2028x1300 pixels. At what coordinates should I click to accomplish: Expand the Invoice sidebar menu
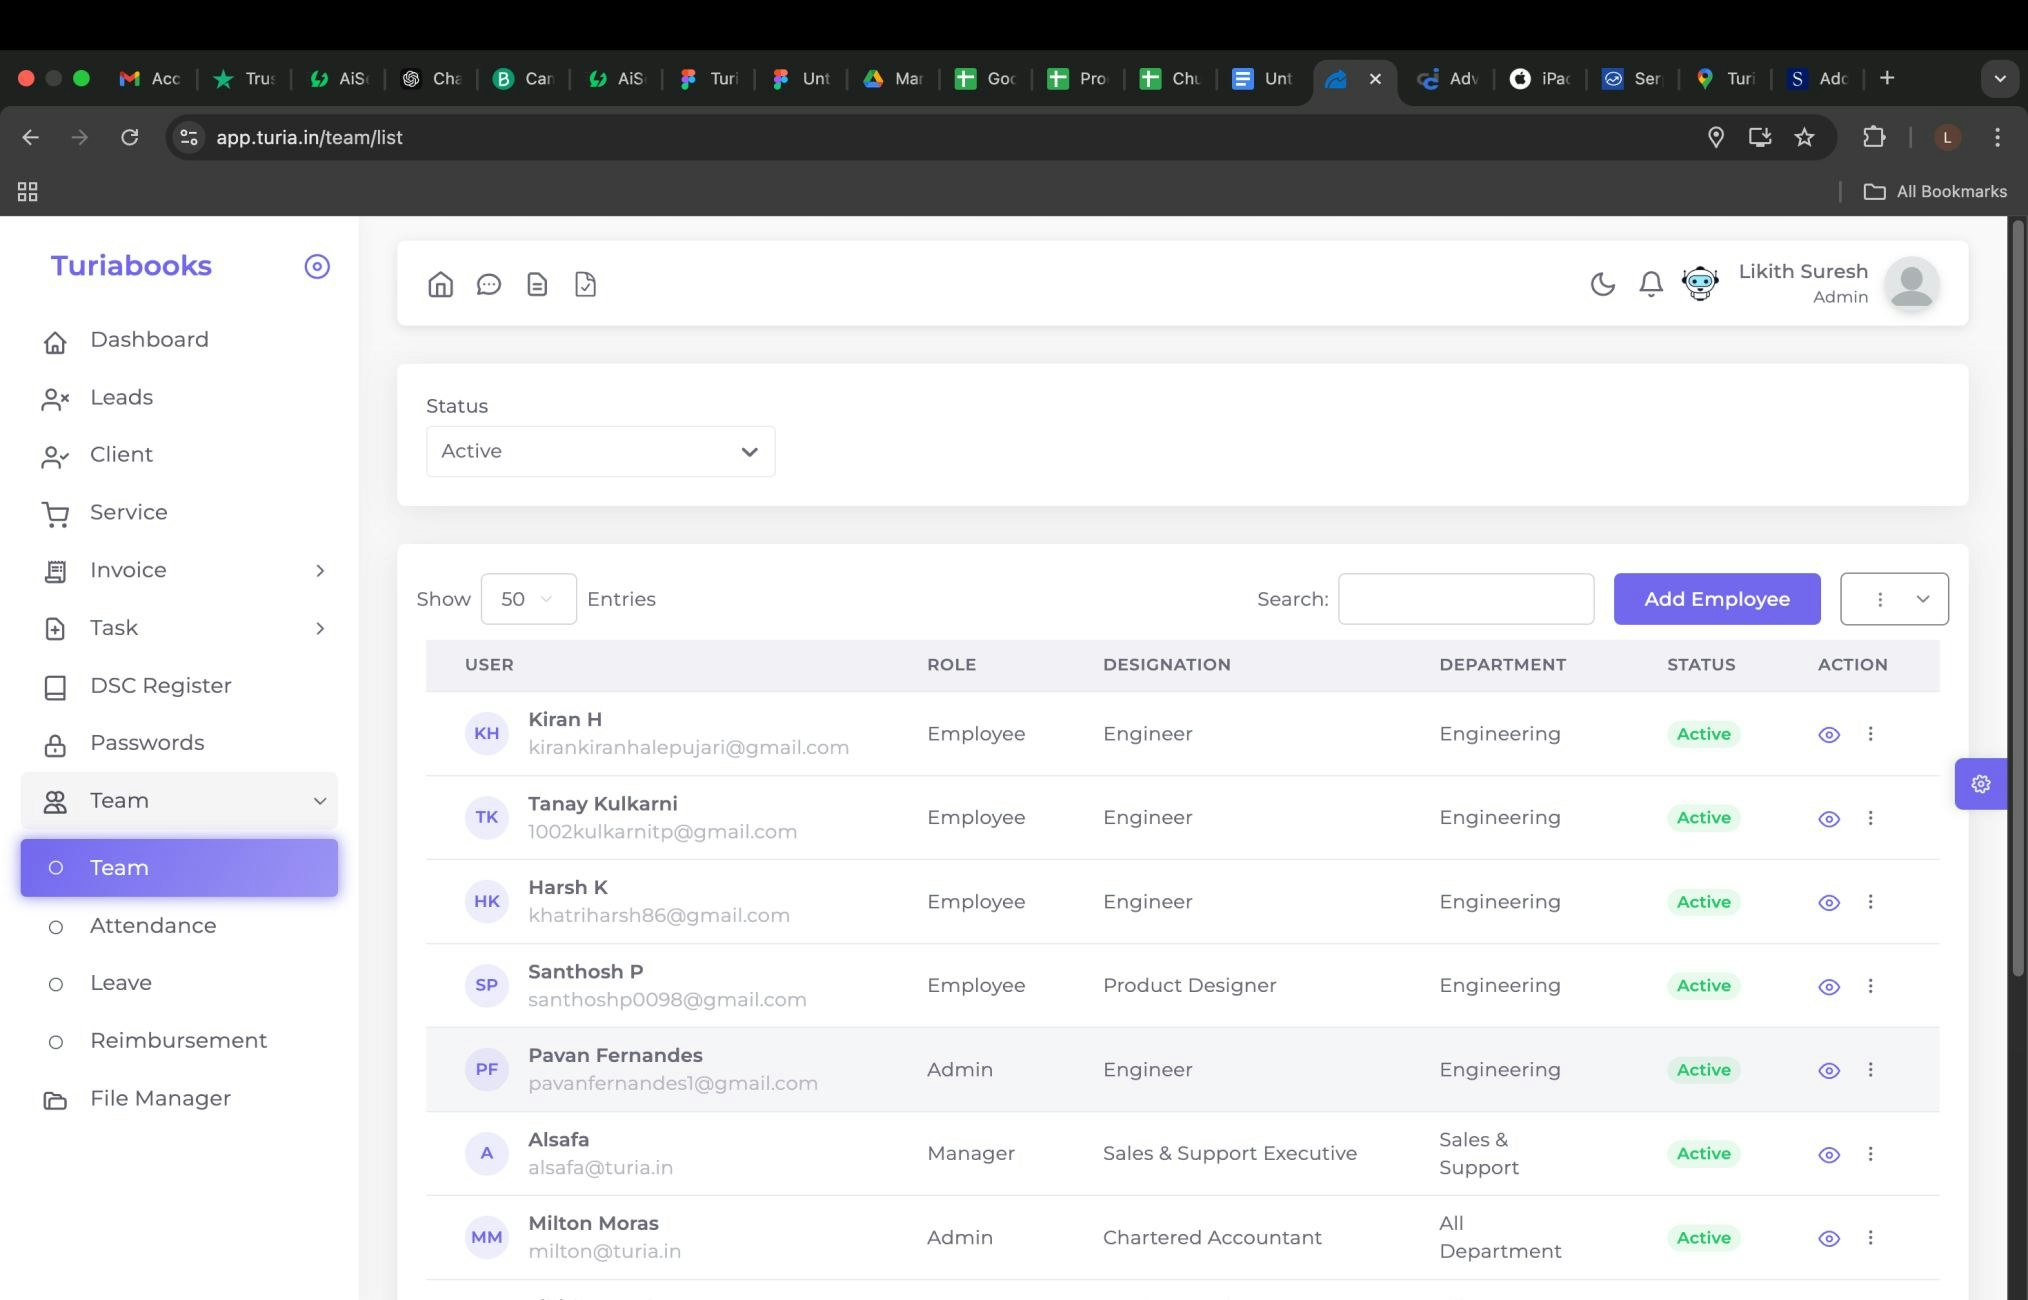[x=179, y=571]
